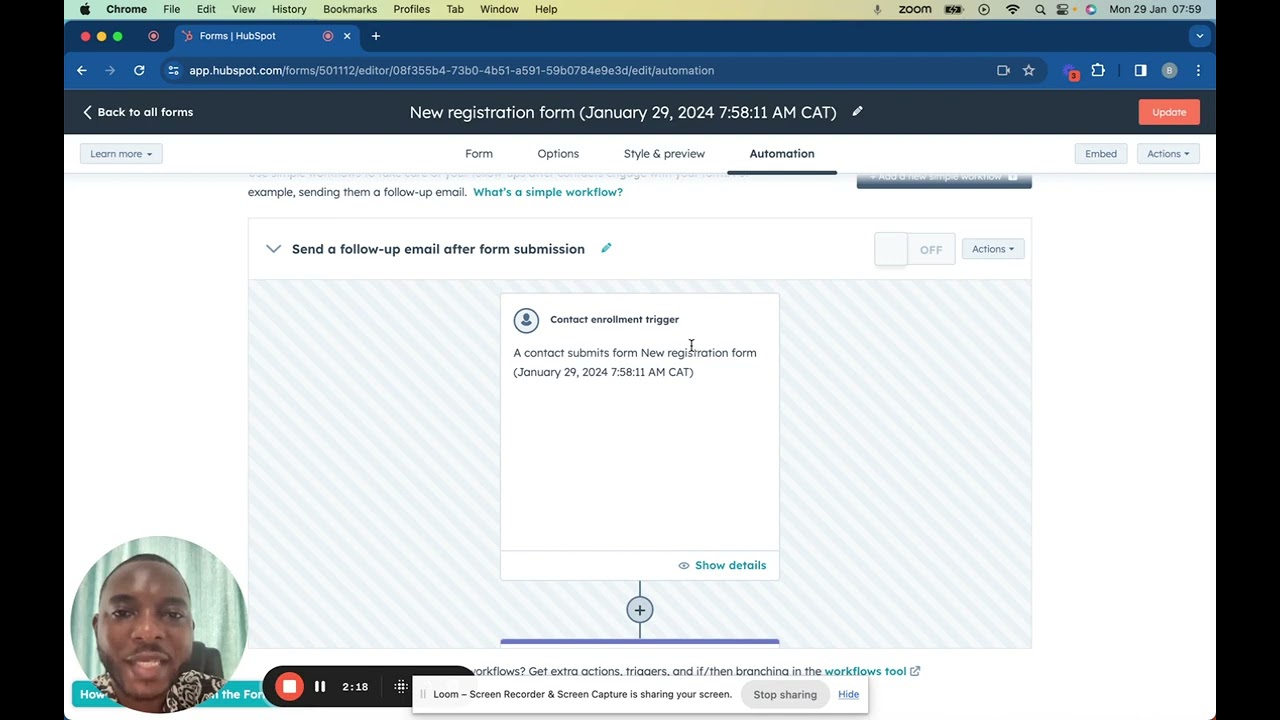Viewport: 1280px width, 720px height.
Task: Open the Learn more dropdown
Action: click(121, 154)
